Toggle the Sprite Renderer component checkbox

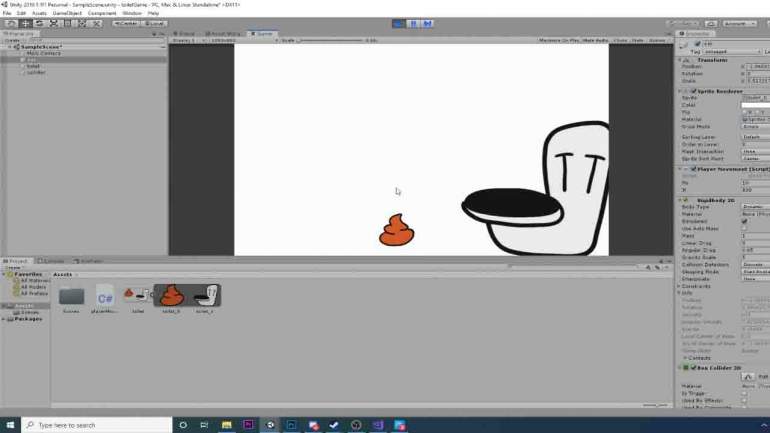(x=693, y=91)
